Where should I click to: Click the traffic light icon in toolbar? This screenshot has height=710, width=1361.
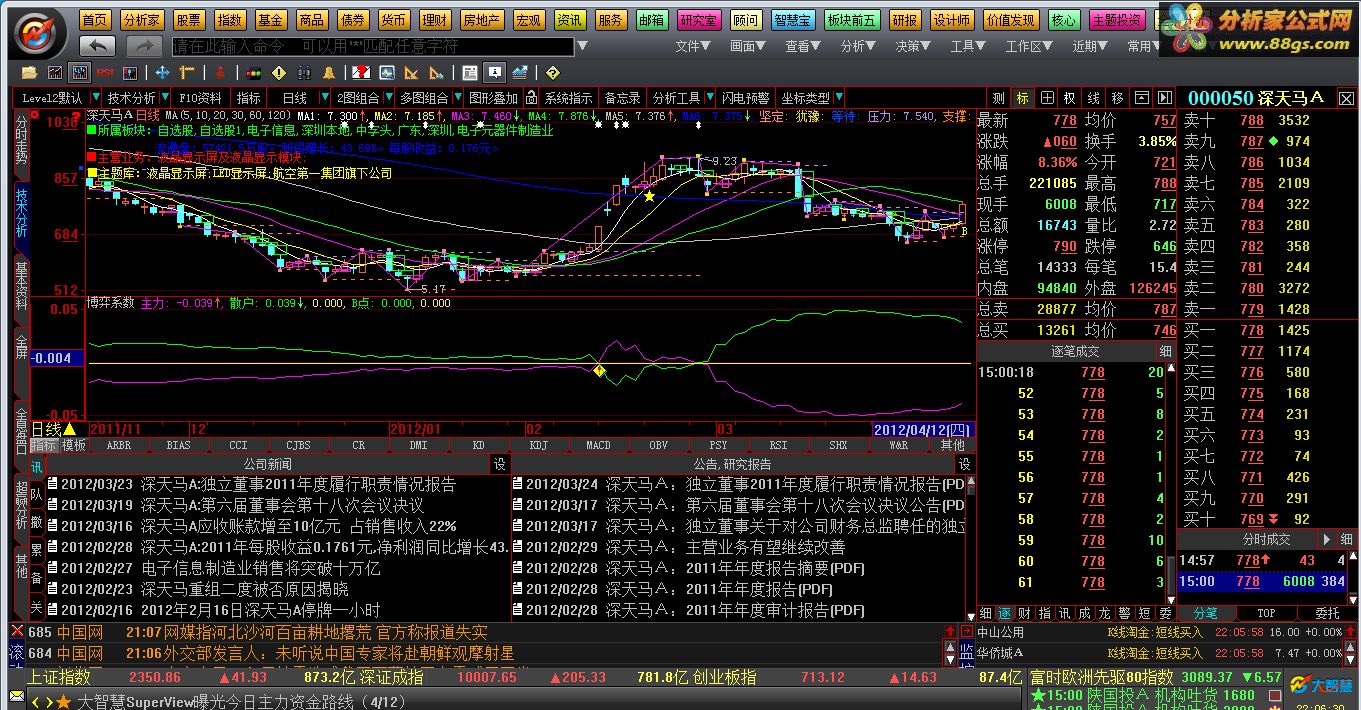coord(254,73)
